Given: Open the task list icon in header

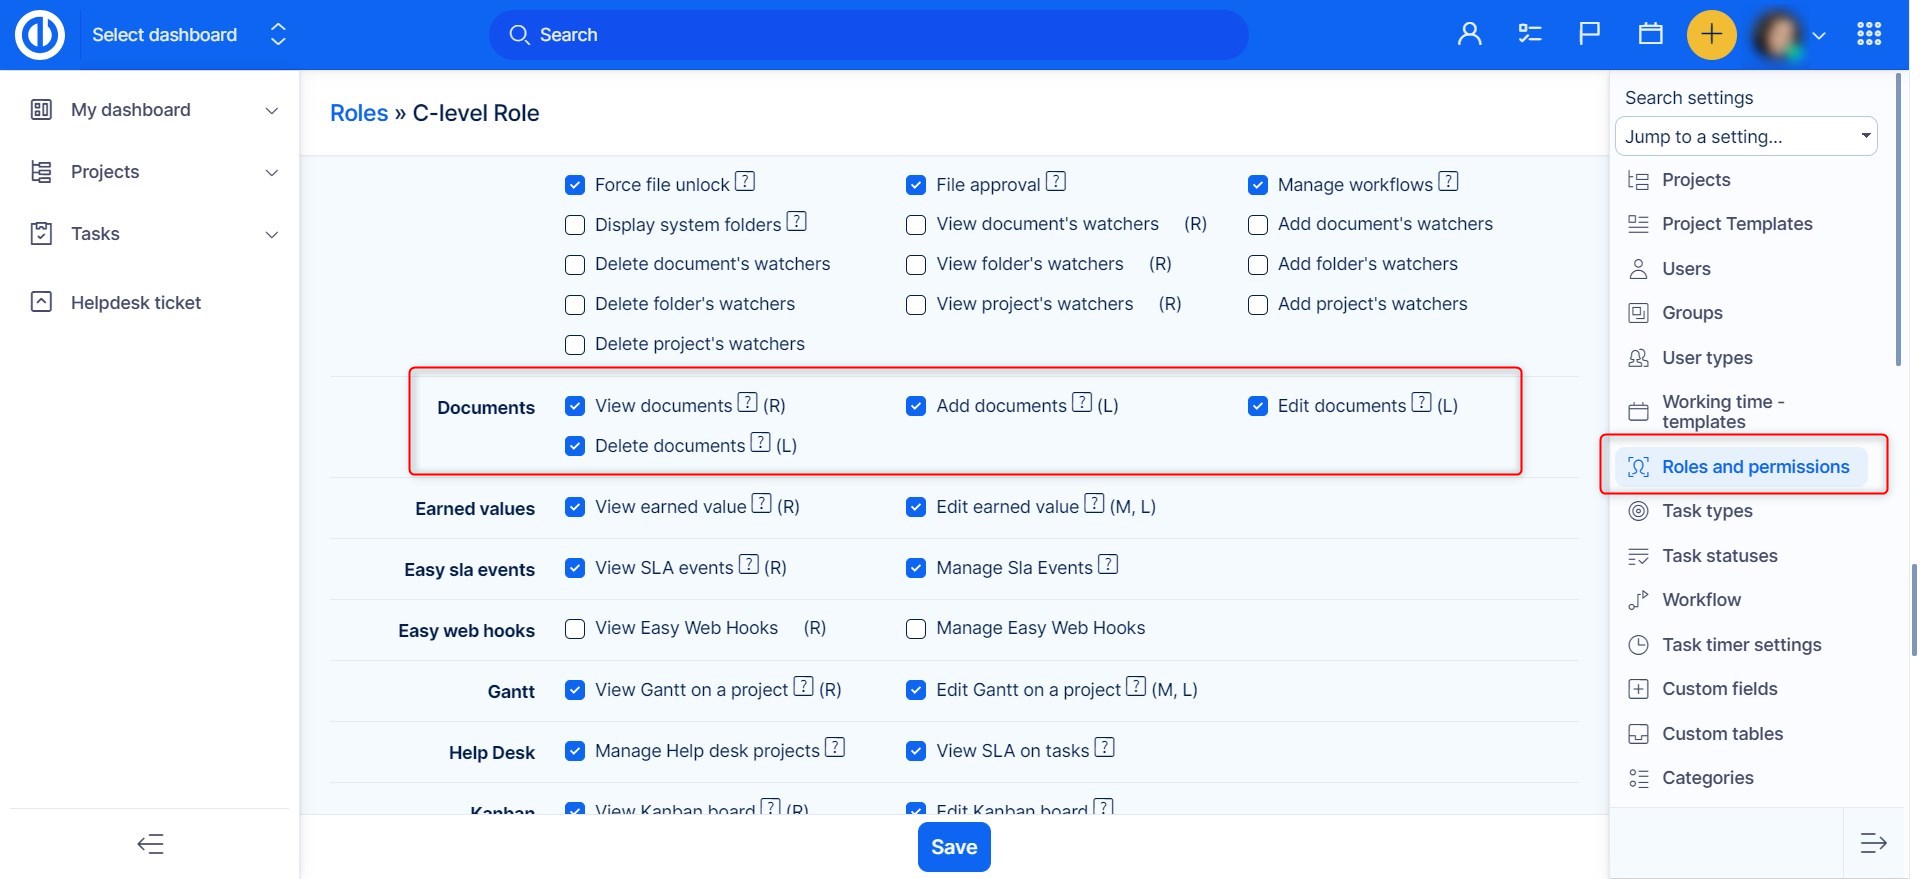Looking at the screenshot, I should pyautogui.click(x=1529, y=35).
